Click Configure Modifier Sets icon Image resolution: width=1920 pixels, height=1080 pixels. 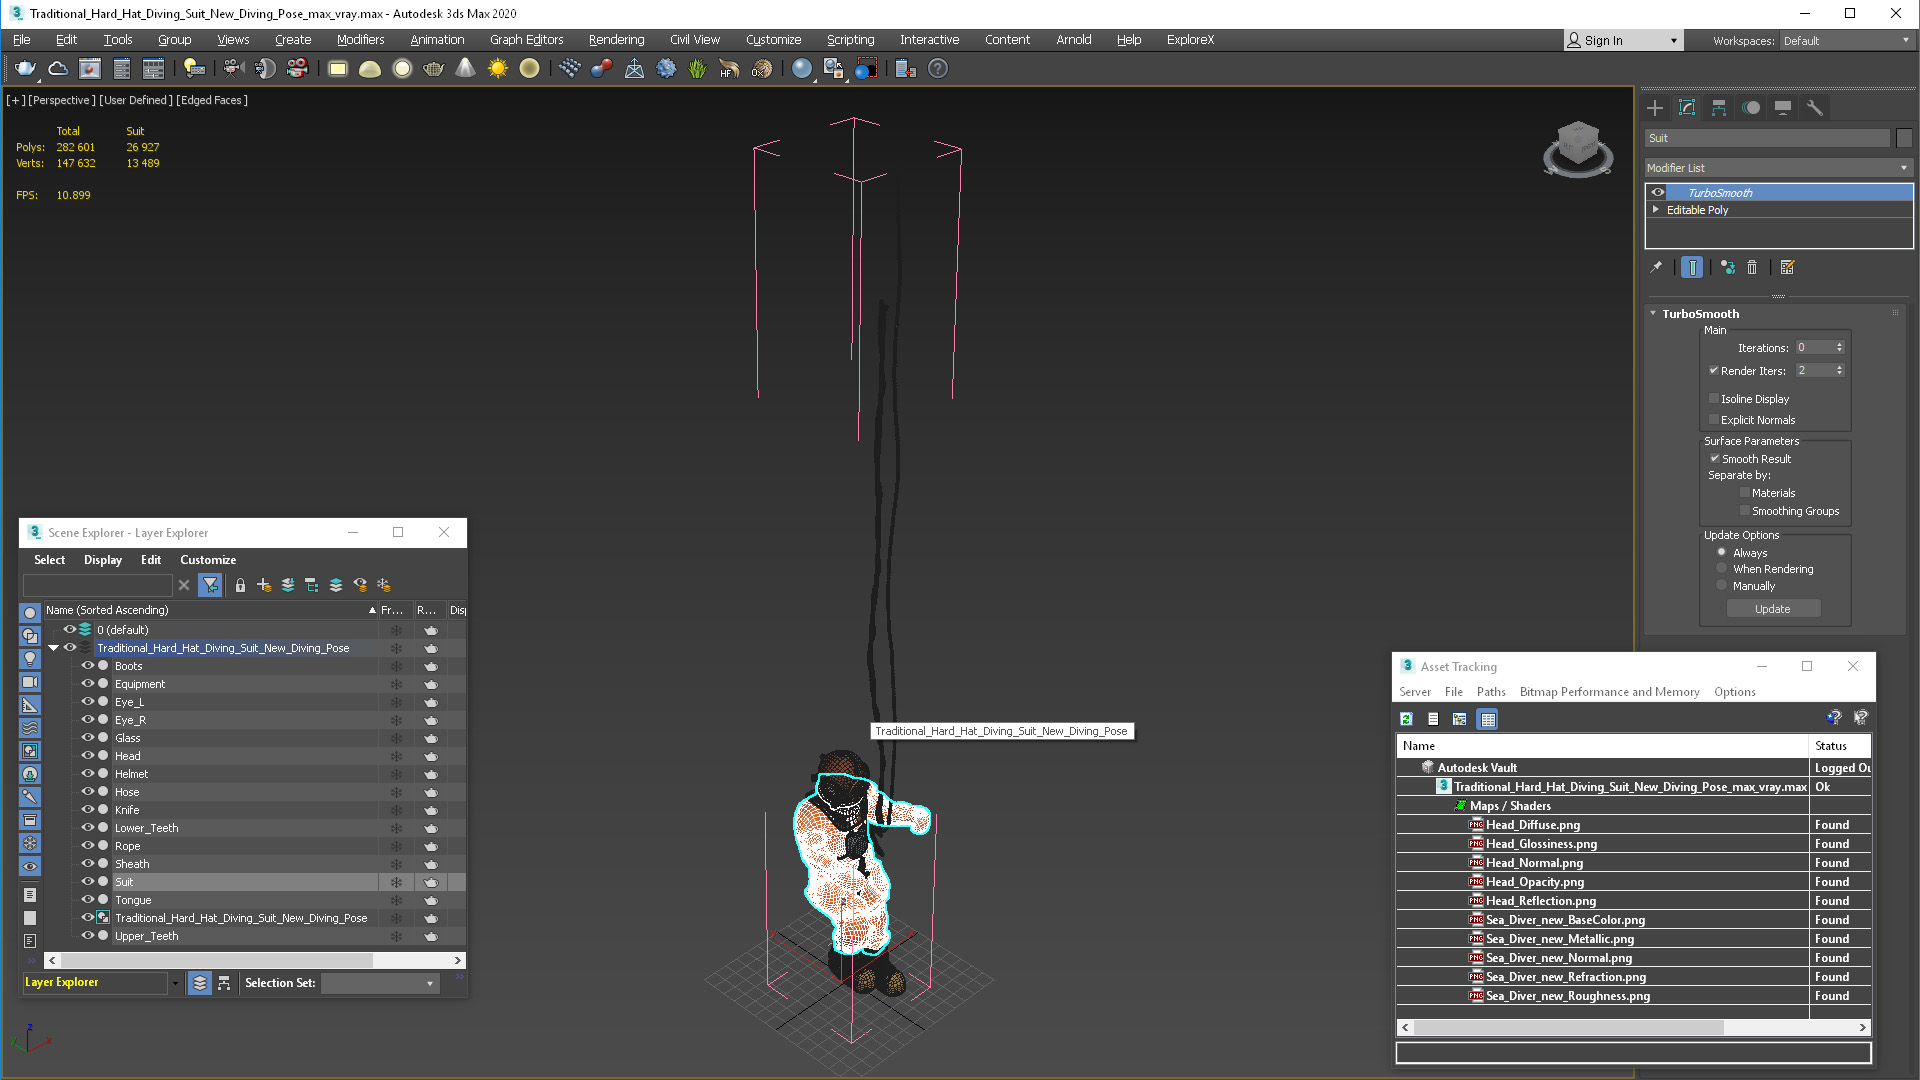tap(1787, 267)
